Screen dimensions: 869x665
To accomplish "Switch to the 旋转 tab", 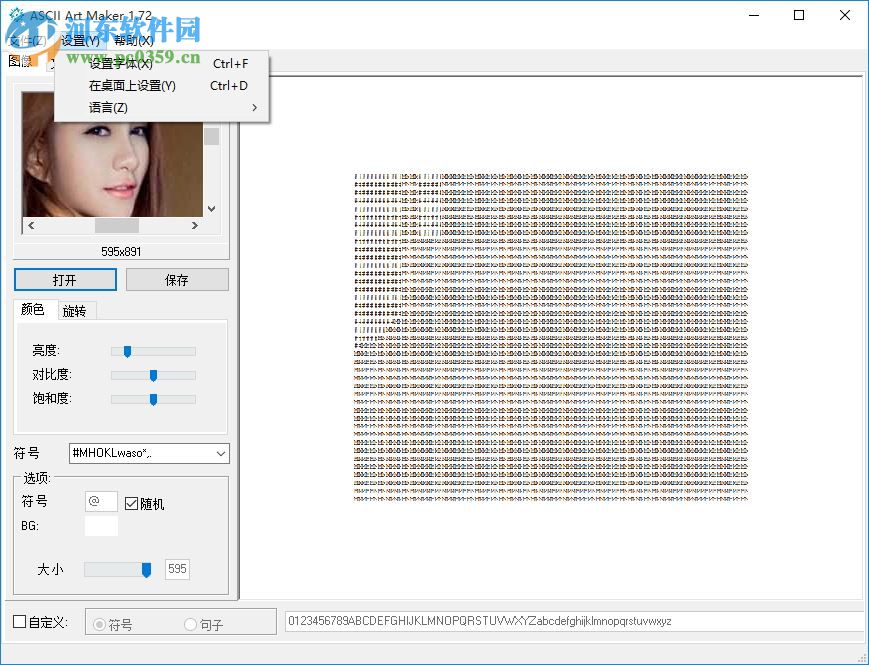I will pos(73,310).
